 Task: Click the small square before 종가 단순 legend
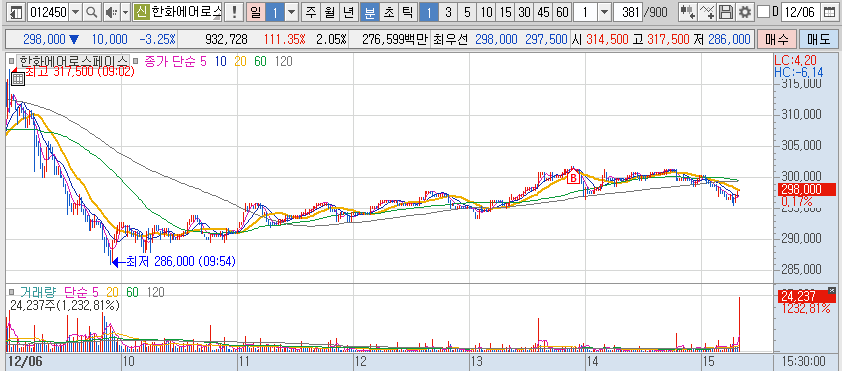tap(136, 61)
